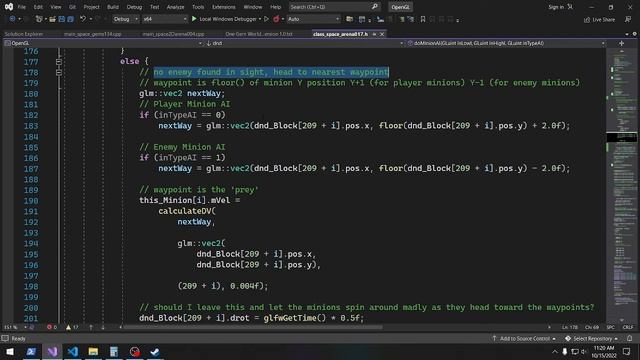Screen dimensions: 640x360
Task: Click the notifications bell in status bar
Action: coord(630,338)
